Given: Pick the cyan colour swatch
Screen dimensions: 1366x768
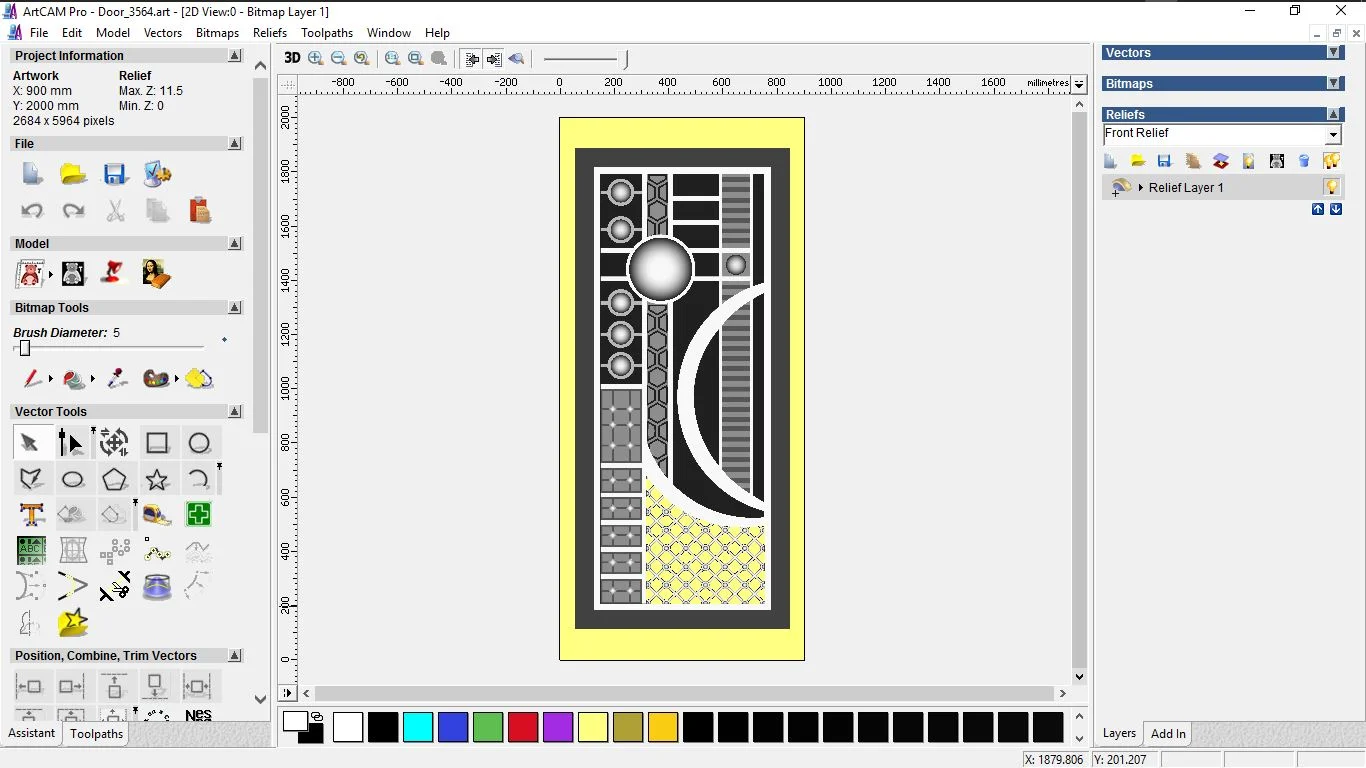Looking at the screenshot, I should point(418,727).
